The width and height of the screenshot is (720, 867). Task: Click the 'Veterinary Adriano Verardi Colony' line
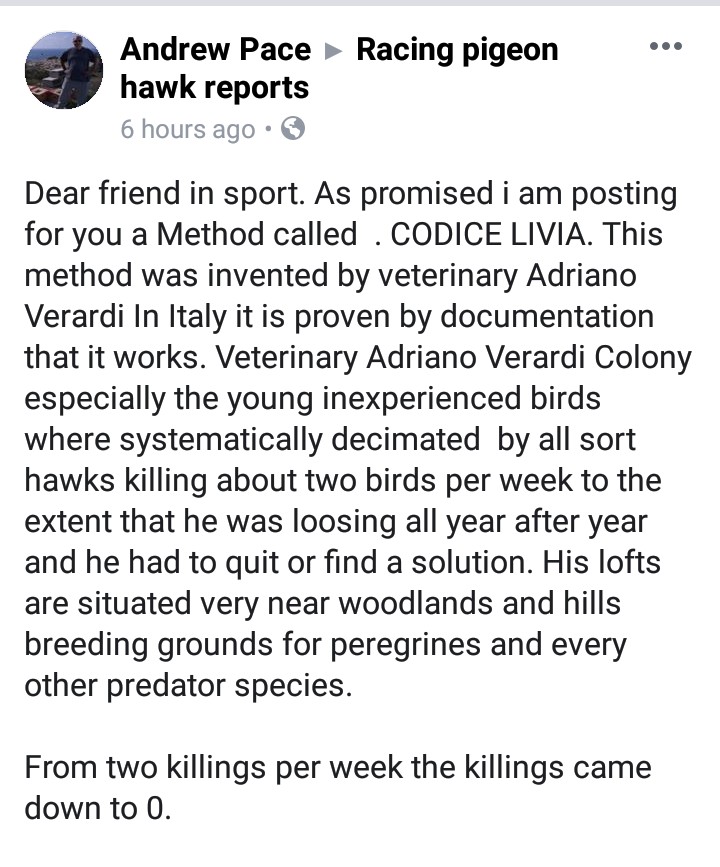[453, 358]
